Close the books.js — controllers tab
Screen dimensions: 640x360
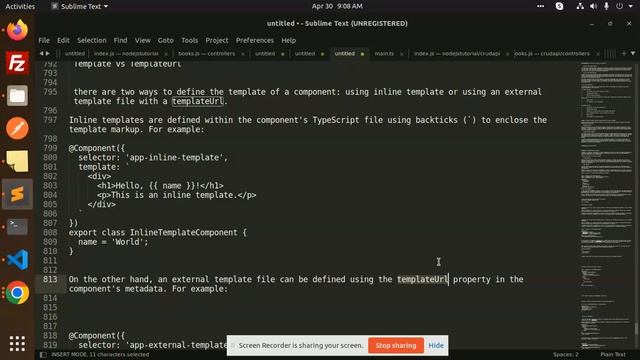(243, 54)
